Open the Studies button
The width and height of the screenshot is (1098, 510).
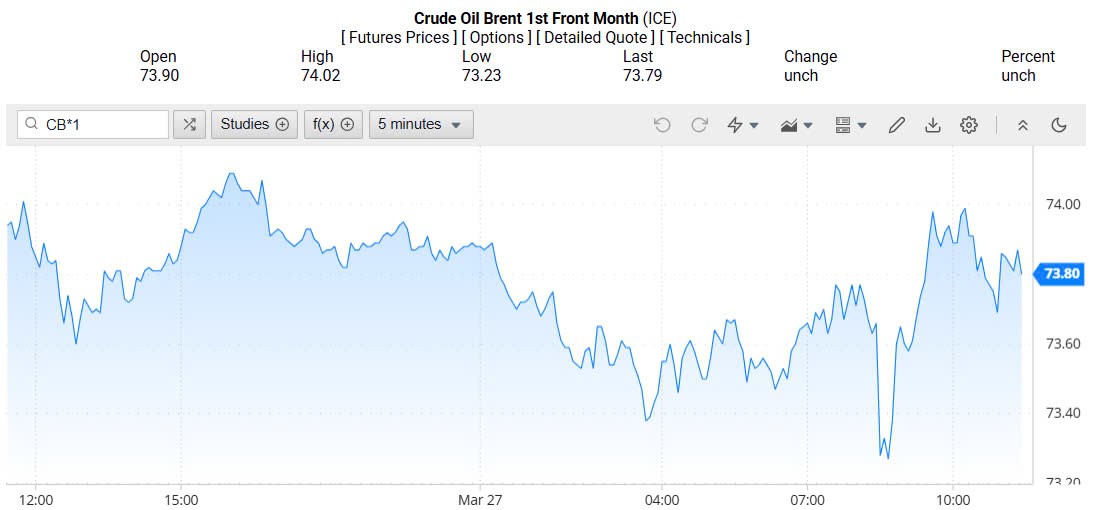(254, 124)
